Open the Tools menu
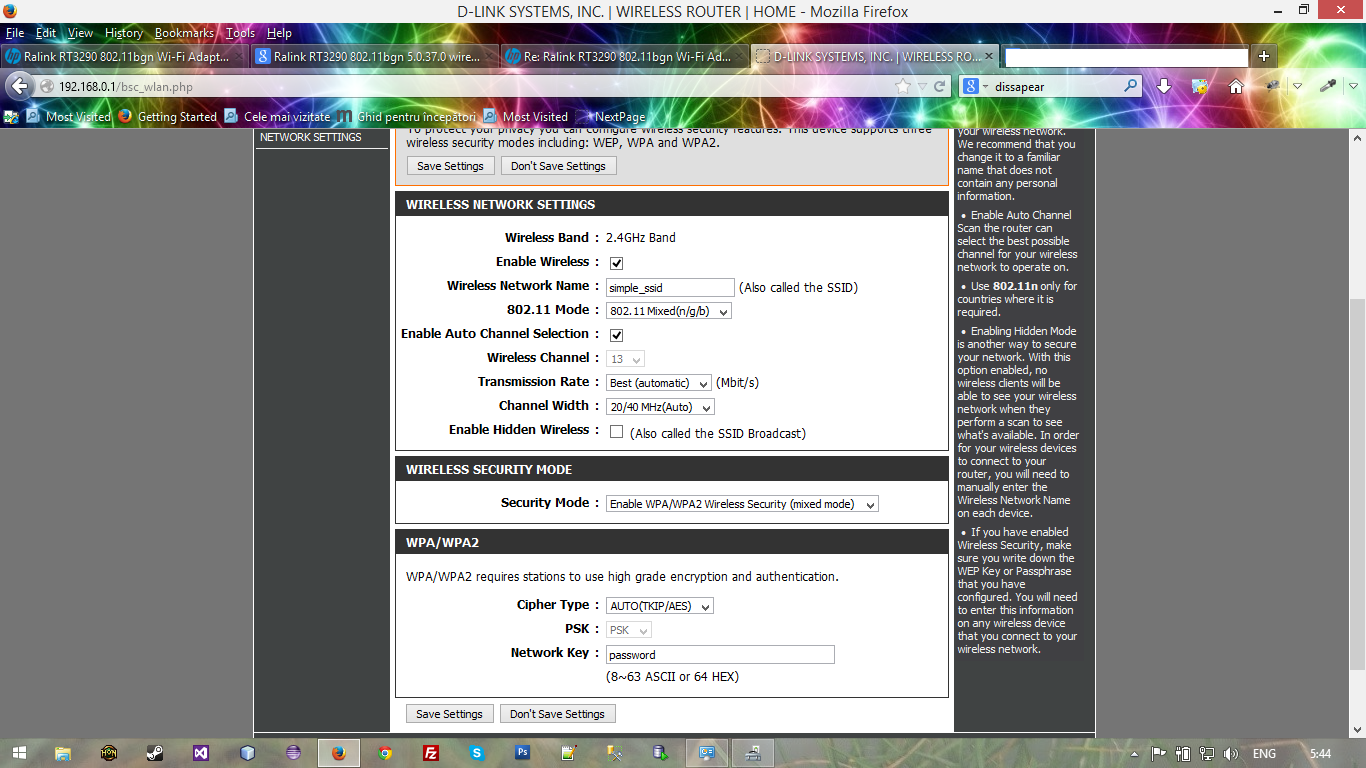 (x=240, y=33)
